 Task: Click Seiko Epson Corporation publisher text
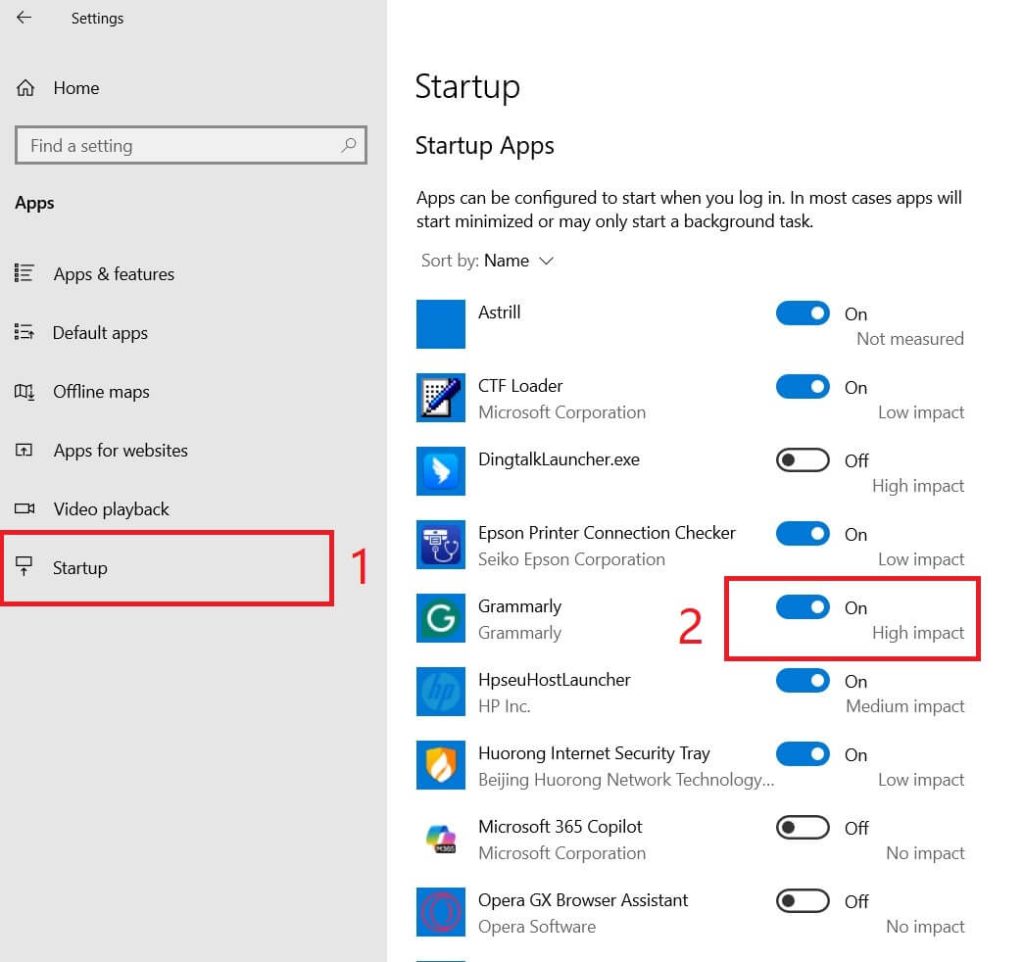point(571,559)
